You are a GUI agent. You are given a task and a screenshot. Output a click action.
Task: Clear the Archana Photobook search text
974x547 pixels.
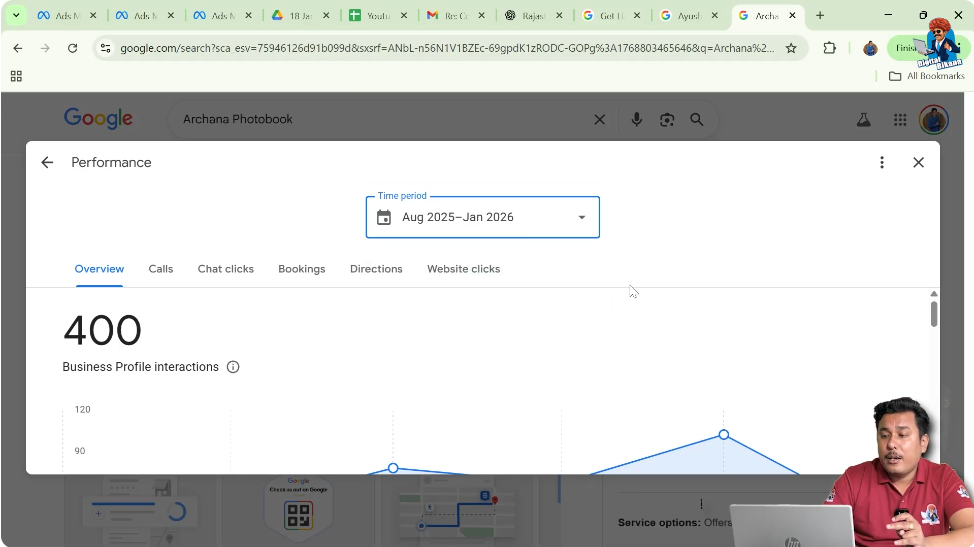599,120
